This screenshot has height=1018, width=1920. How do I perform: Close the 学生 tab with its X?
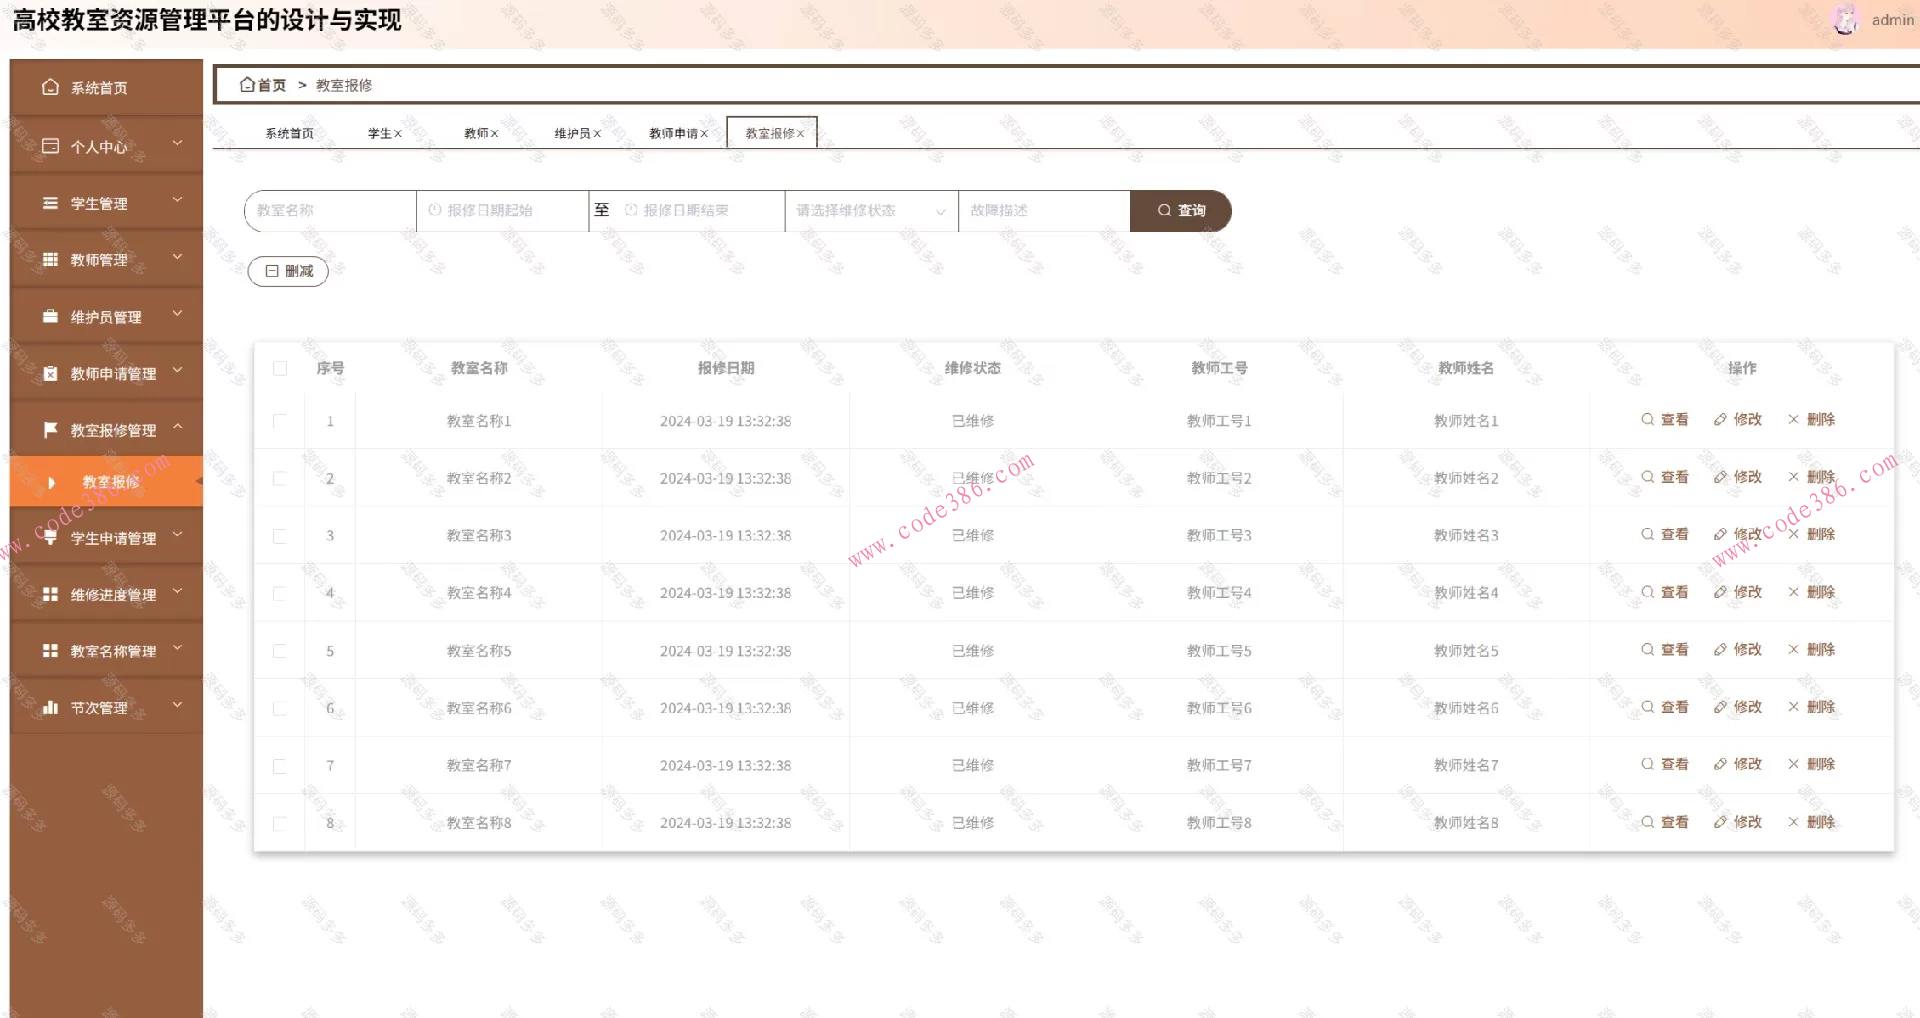pos(398,134)
